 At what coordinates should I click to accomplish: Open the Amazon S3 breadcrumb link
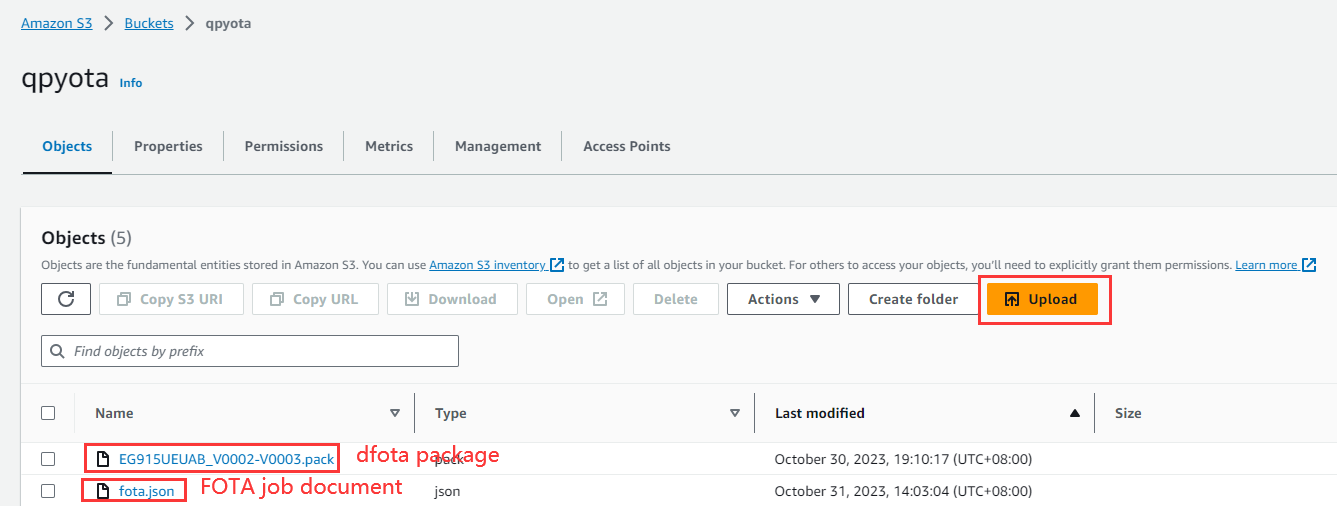tap(57, 23)
